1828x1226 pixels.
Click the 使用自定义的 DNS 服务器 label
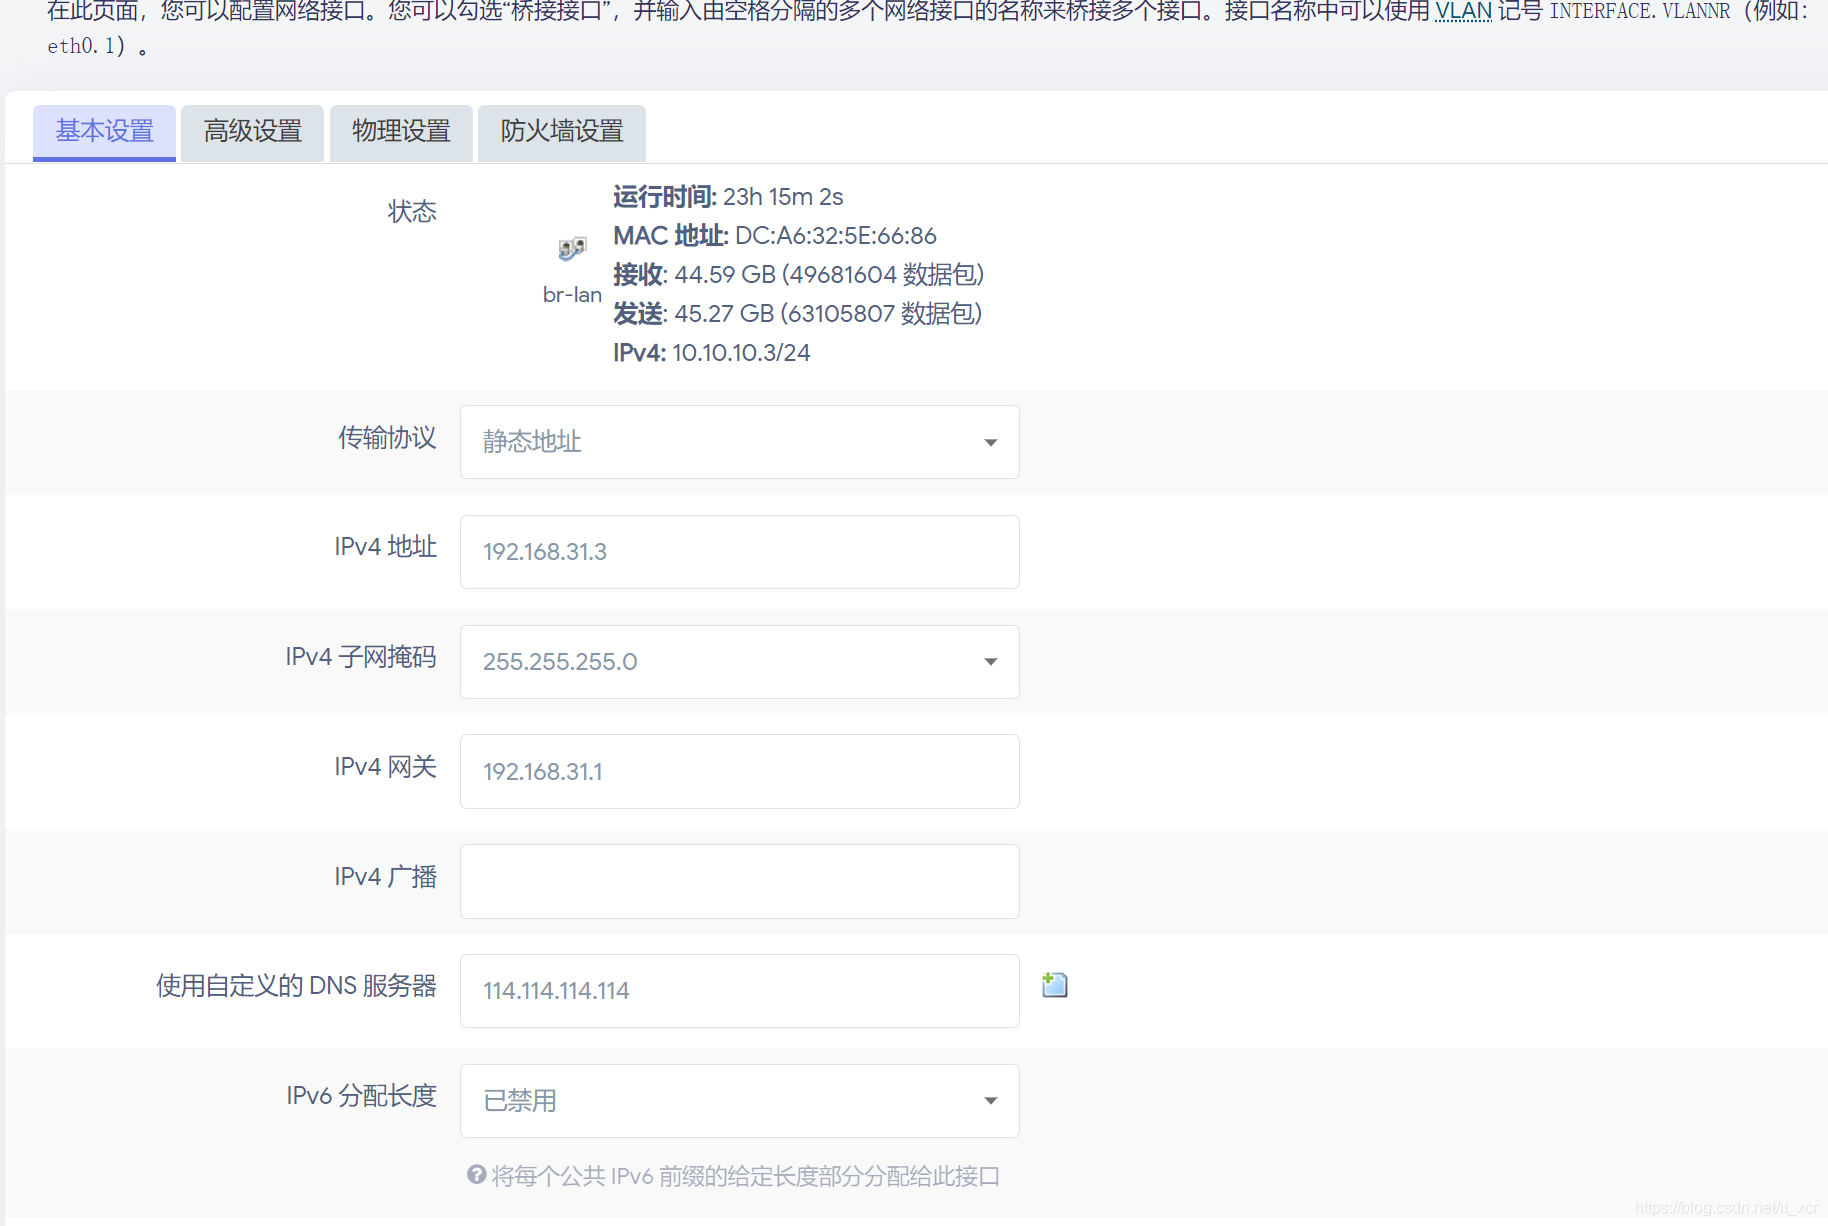click(296, 986)
